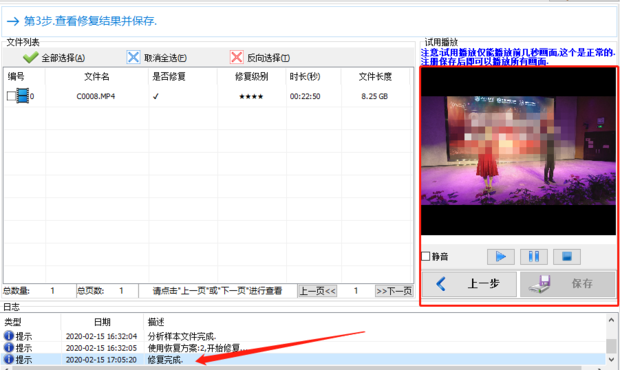The height and width of the screenshot is (370, 620).
Task: Go to next page >>下一页
Action: click(x=394, y=291)
